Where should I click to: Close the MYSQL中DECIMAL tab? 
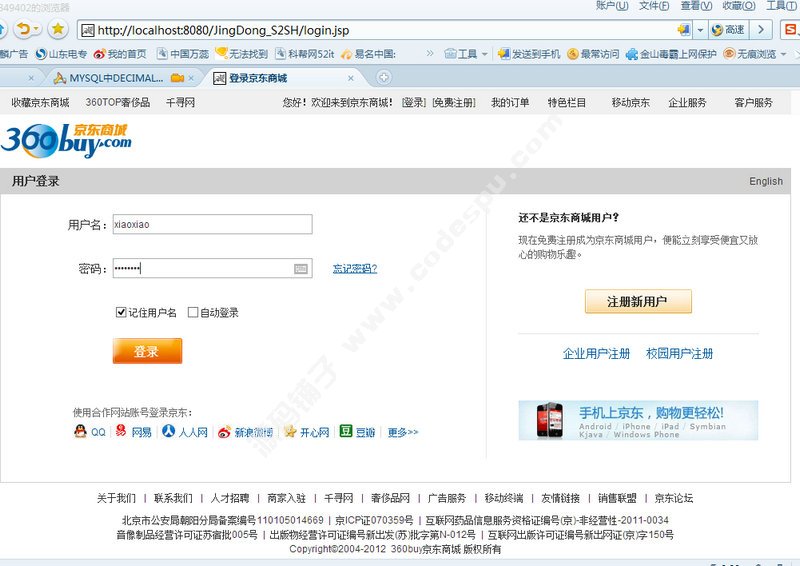coord(191,79)
